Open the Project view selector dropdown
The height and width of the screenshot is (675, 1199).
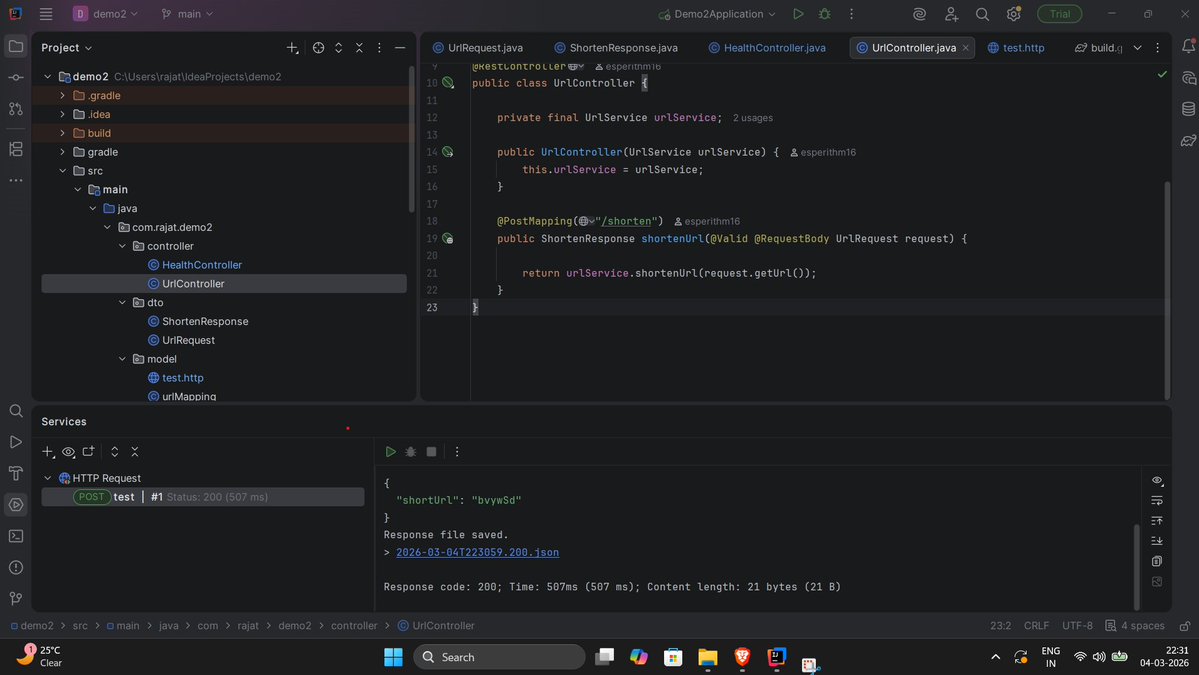click(x=67, y=47)
